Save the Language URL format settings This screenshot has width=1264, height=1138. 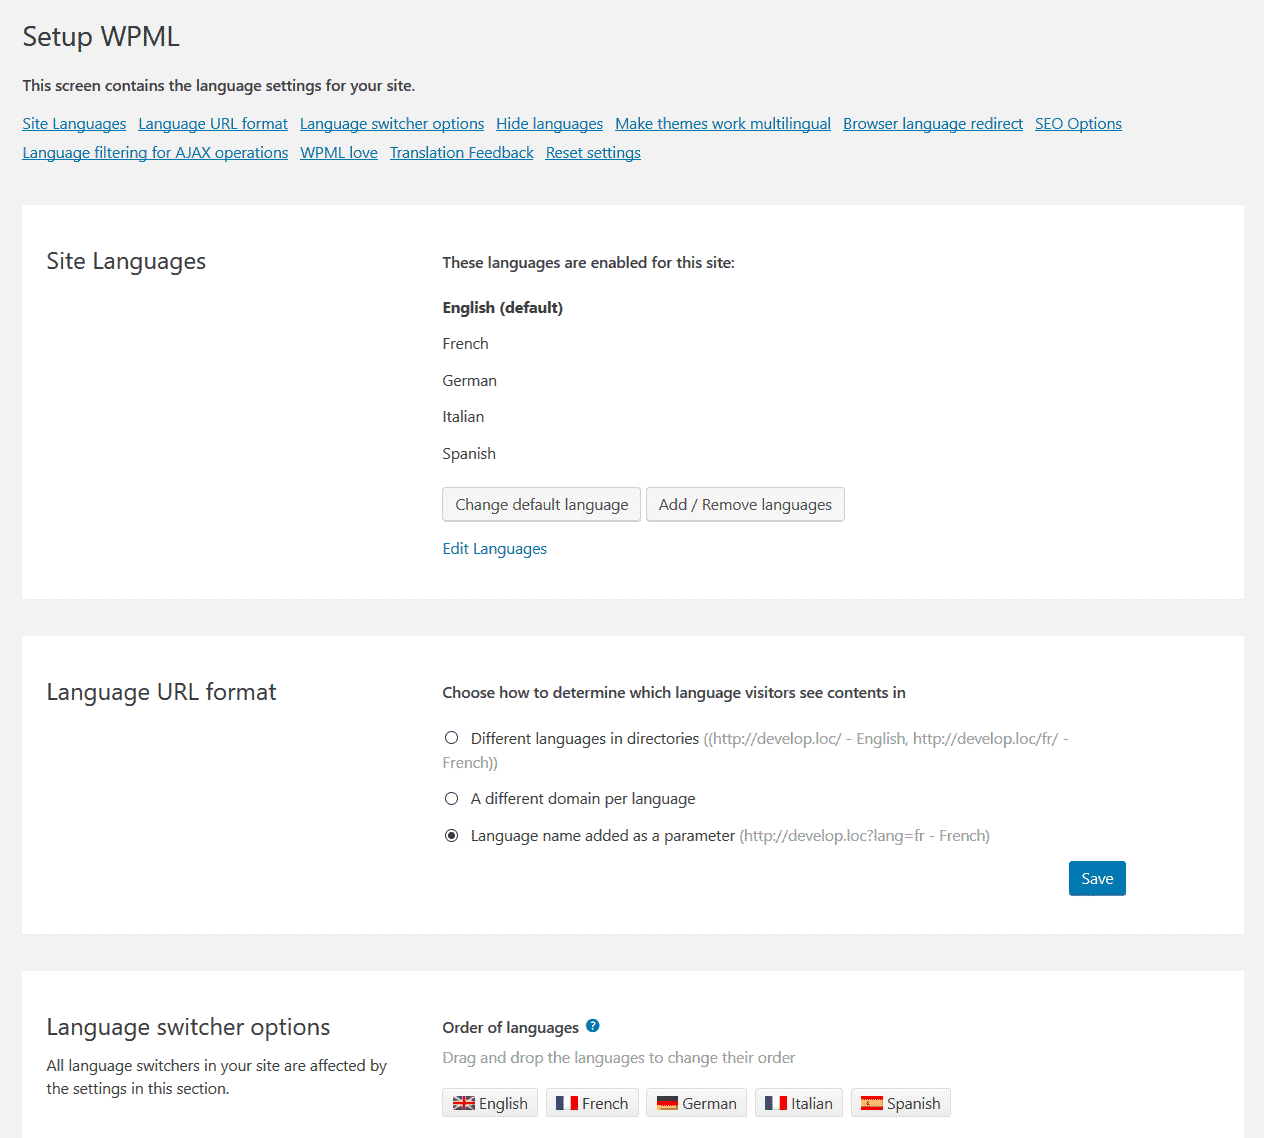(1097, 879)
